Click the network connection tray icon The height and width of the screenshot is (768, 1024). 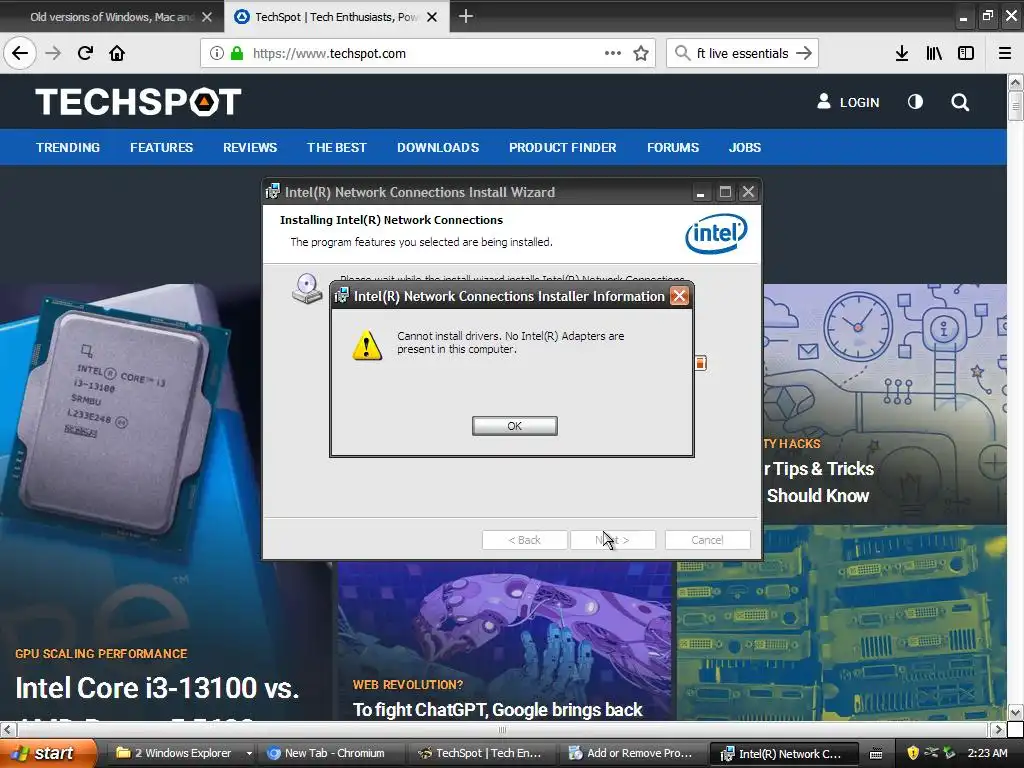(x=931, y=753)
